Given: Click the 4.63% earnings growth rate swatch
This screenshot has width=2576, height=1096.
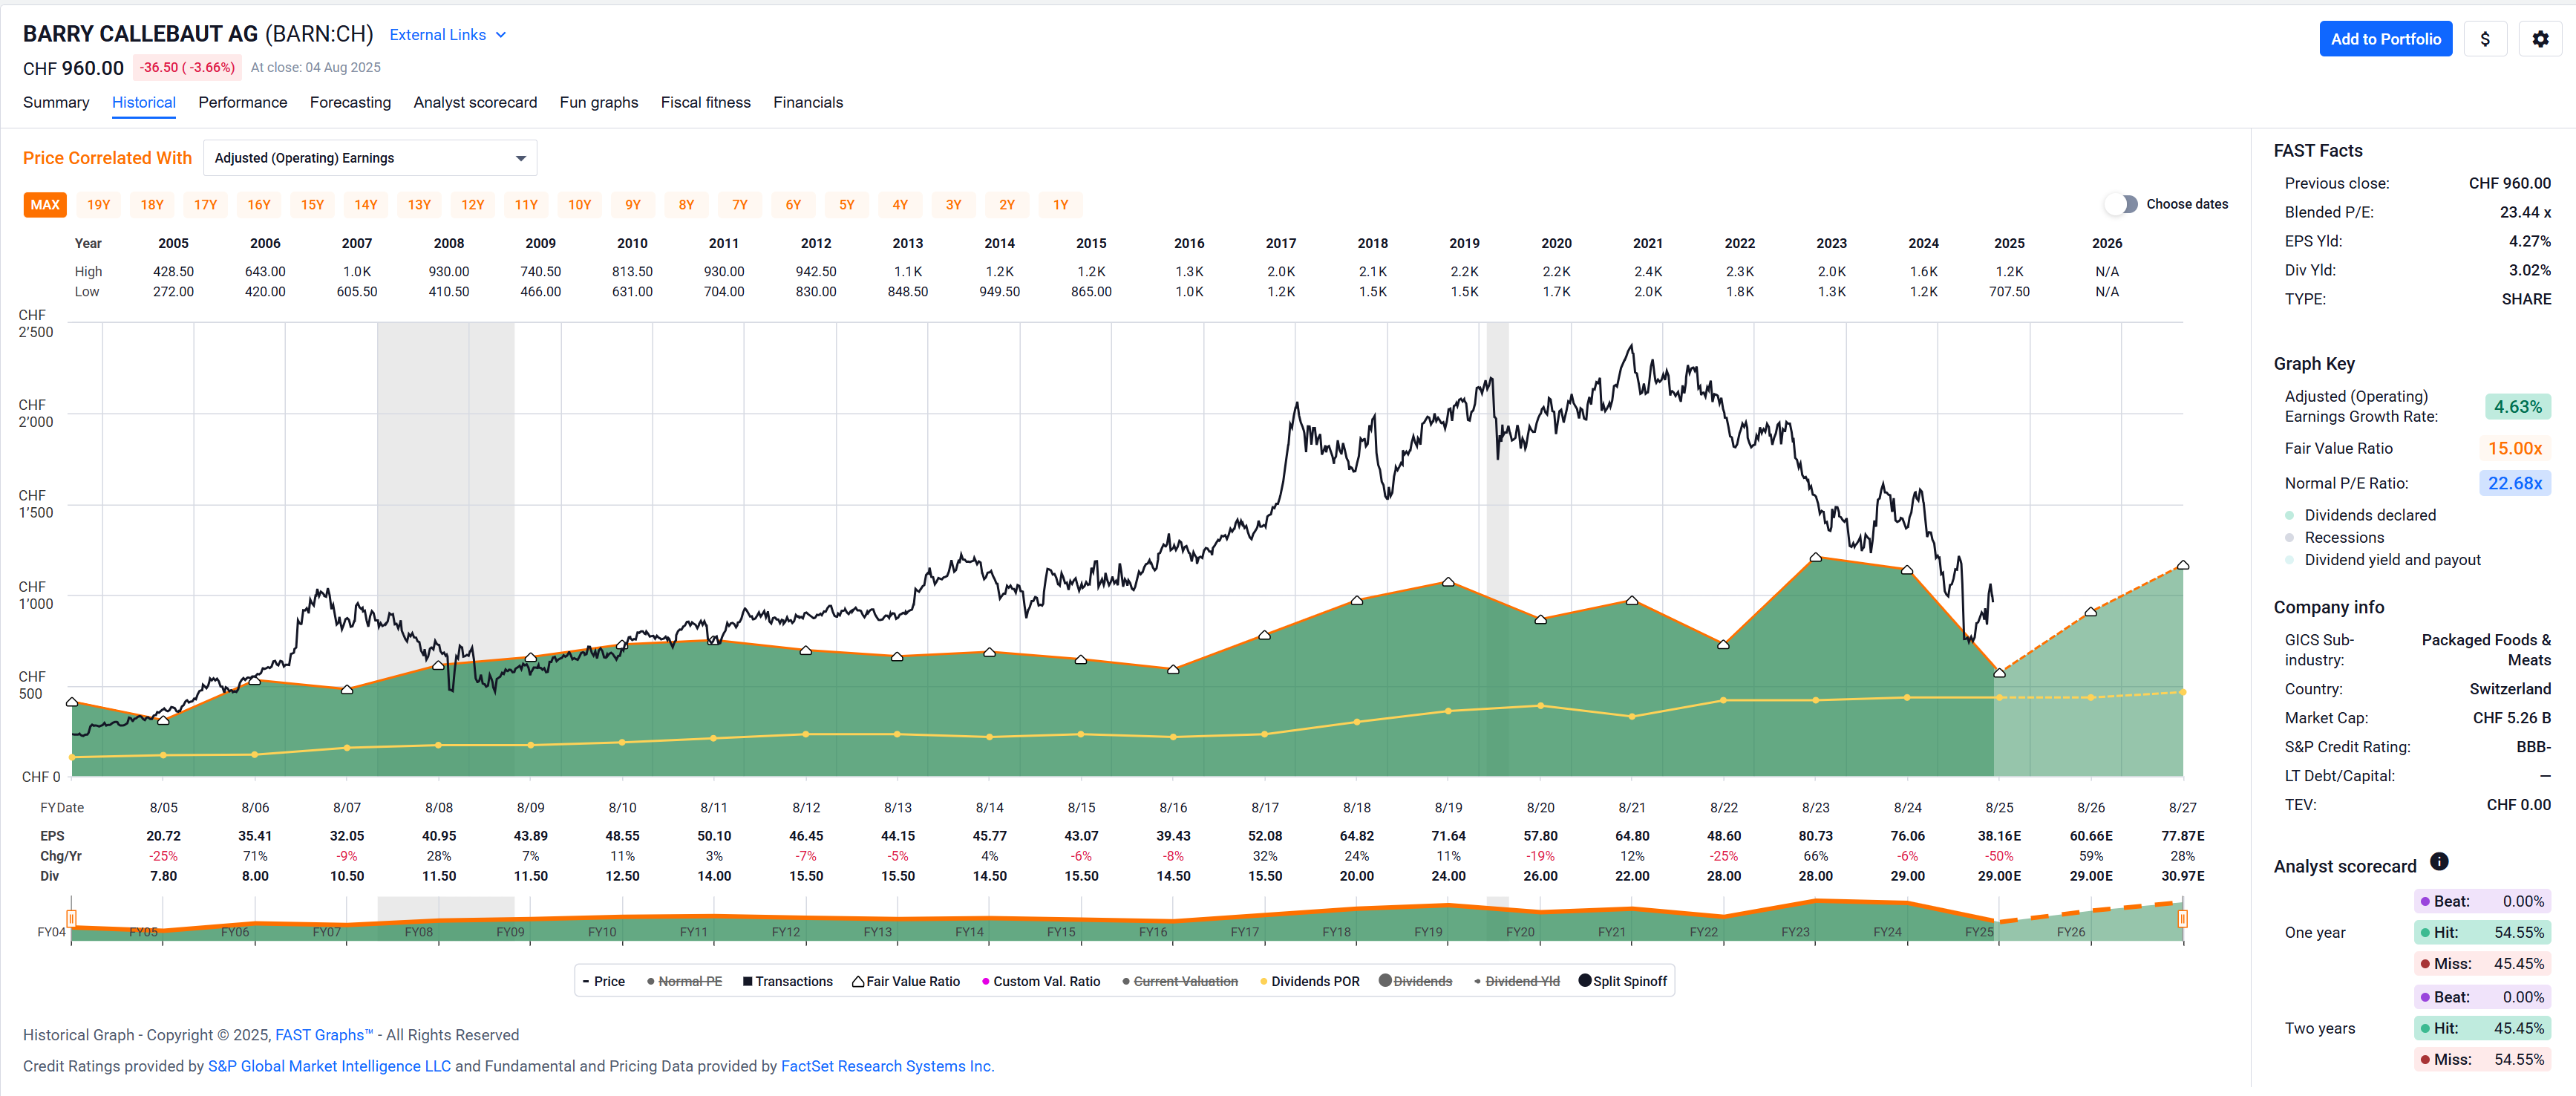Looking at the screenshot, I should click(x=2517, y=407).
